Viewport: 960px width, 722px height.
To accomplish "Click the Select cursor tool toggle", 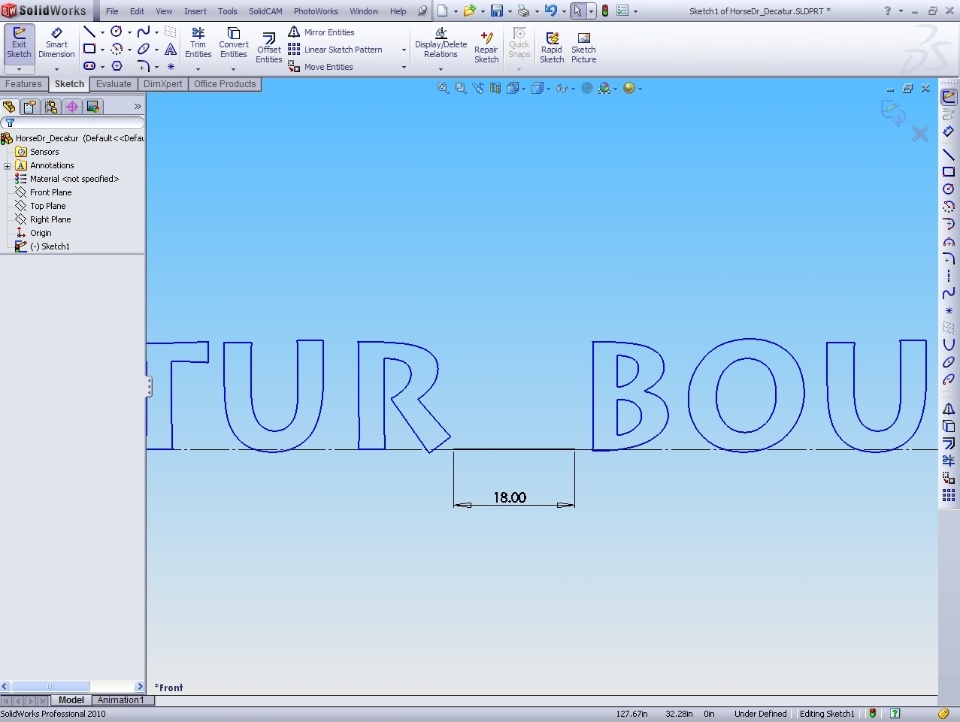I will click(x=577, y=11).
